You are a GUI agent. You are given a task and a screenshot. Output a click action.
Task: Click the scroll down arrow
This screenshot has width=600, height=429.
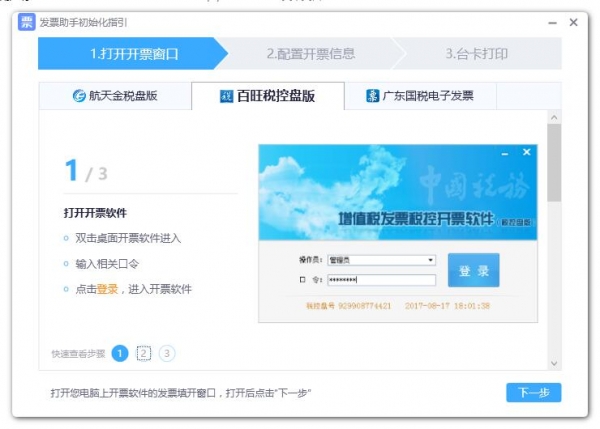pyautogui.click(x=554, y=363)
